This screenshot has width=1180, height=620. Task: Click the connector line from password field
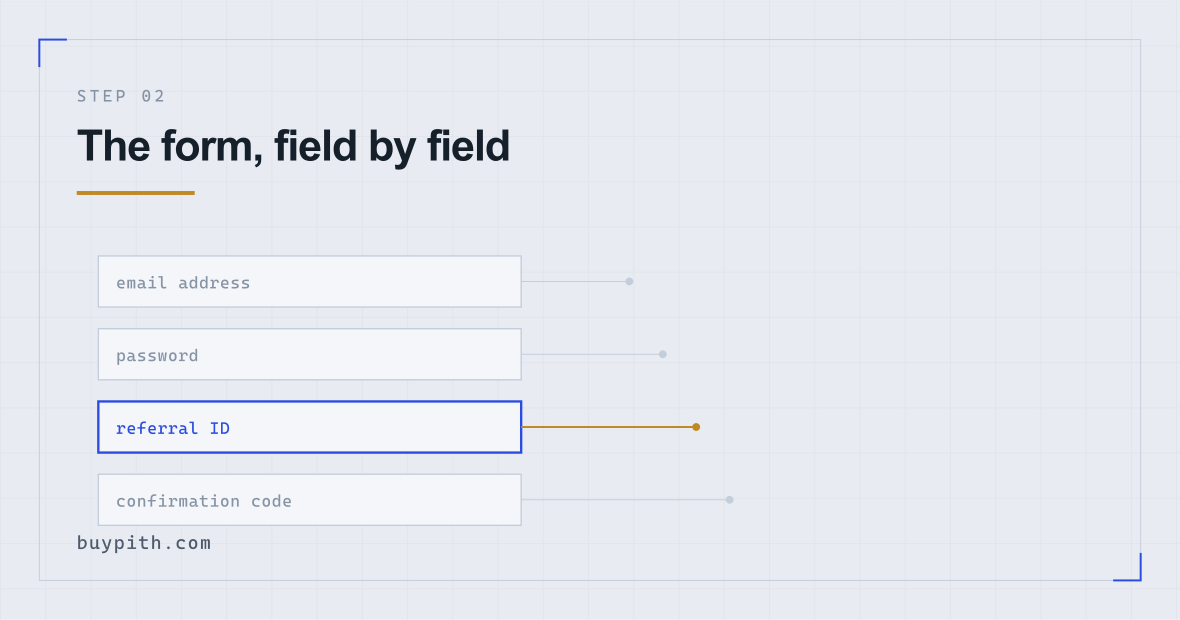[x=590, y=354]
